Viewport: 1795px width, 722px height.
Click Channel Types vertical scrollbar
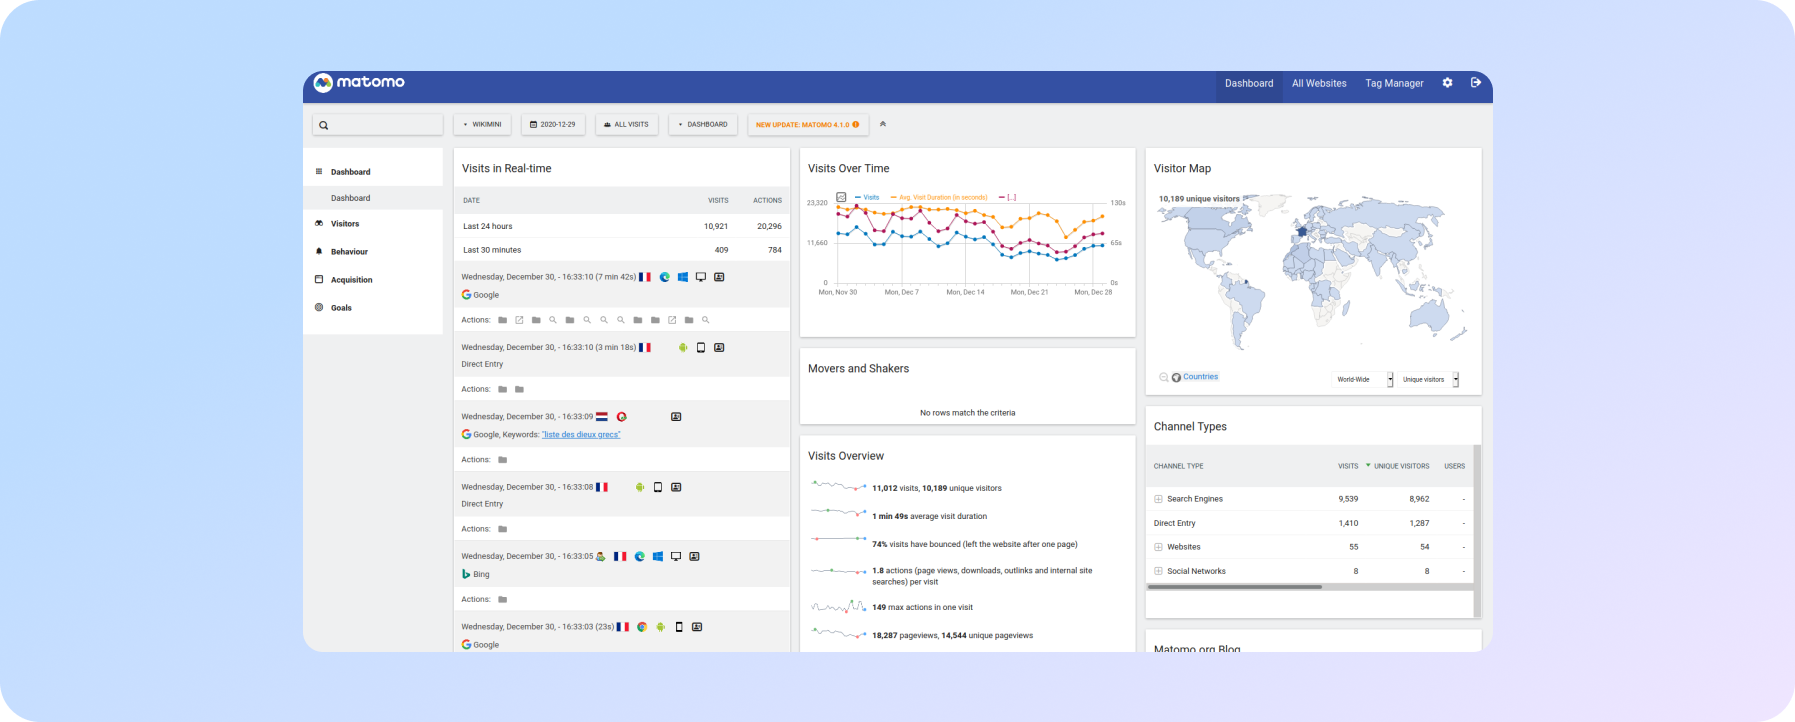click(x=1477, y=530)
